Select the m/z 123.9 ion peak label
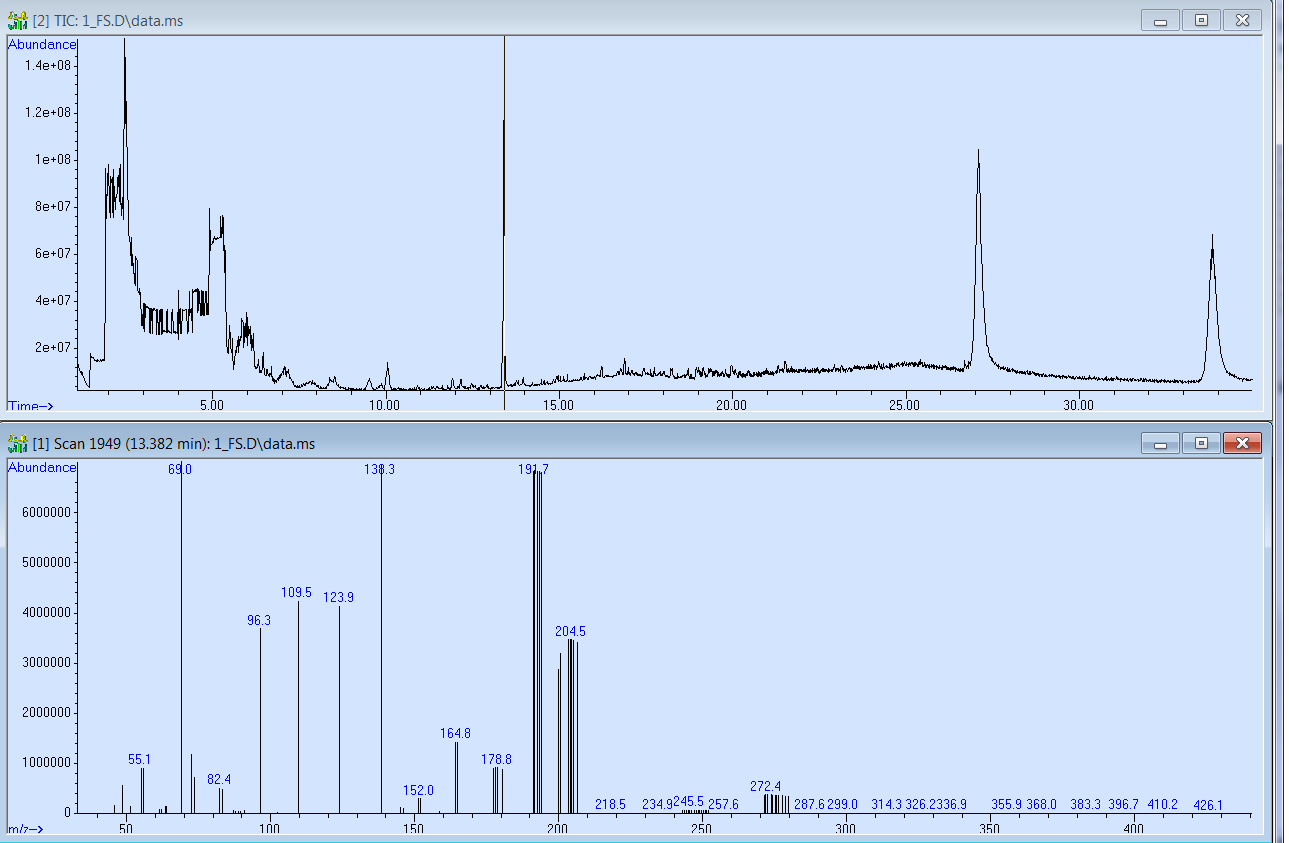Screen dimensions: 1289x843 [338, 598]
